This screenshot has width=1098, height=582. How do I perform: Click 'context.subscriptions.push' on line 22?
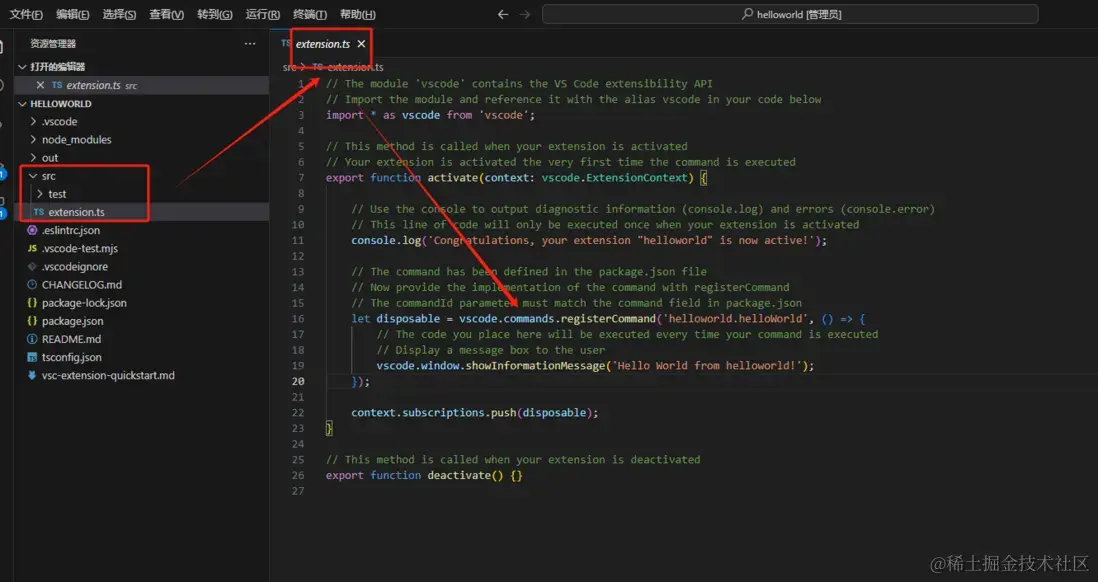[x=433, y=413]
